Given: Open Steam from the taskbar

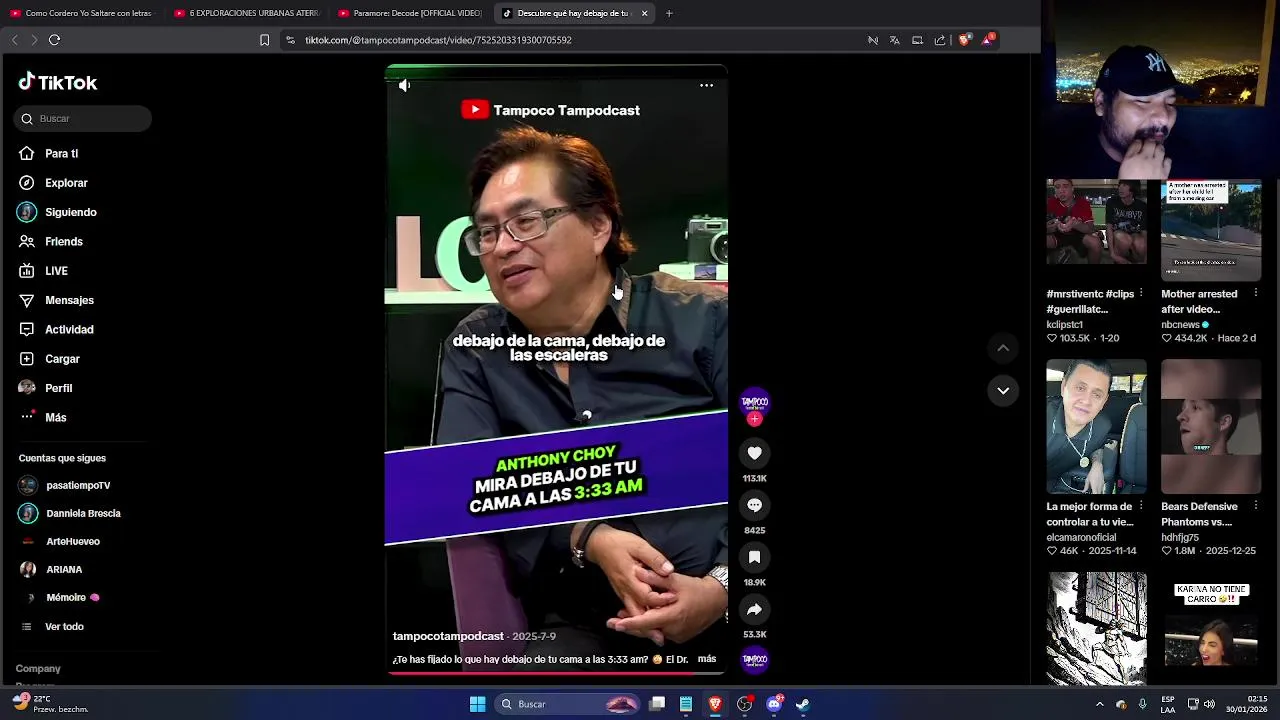Looking at the screenshot, I should click(802, 704).
